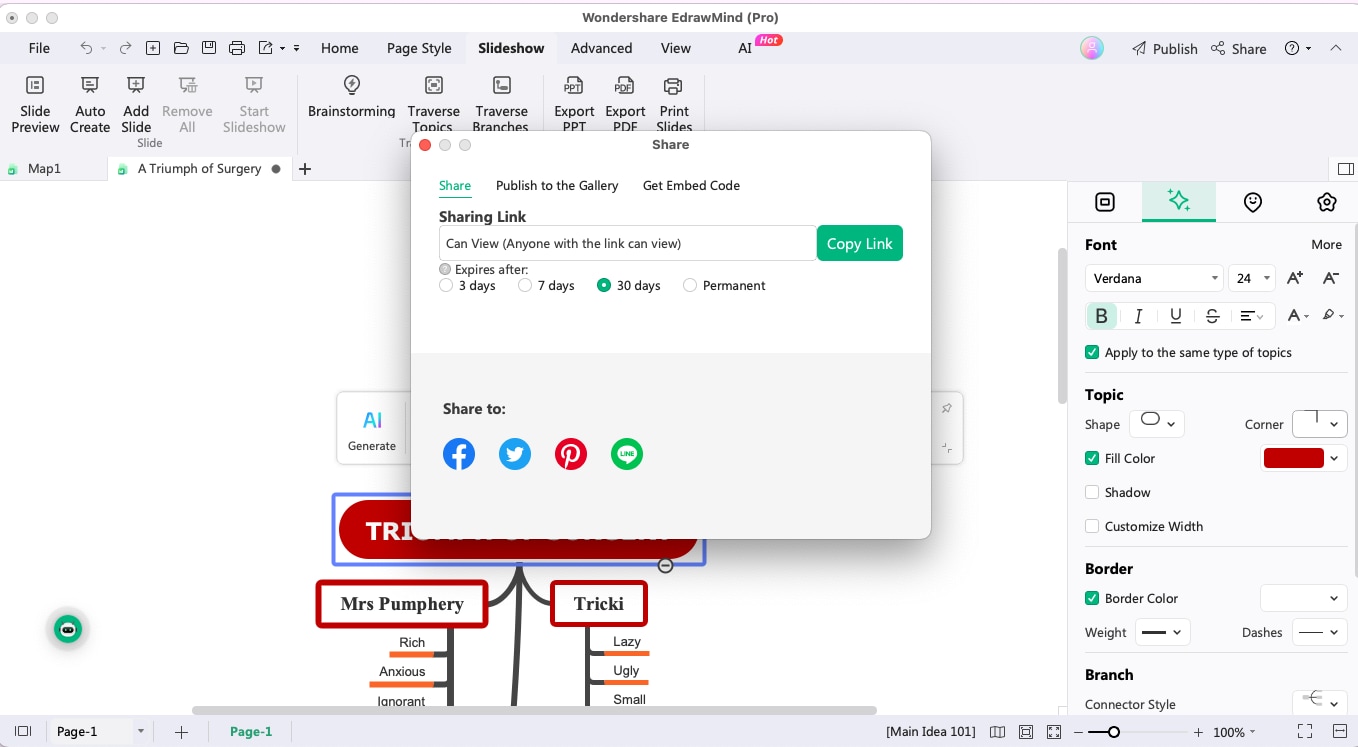Click More in the Font section
Viewport: 1358px width, 747px height.
pos(1327,244)
